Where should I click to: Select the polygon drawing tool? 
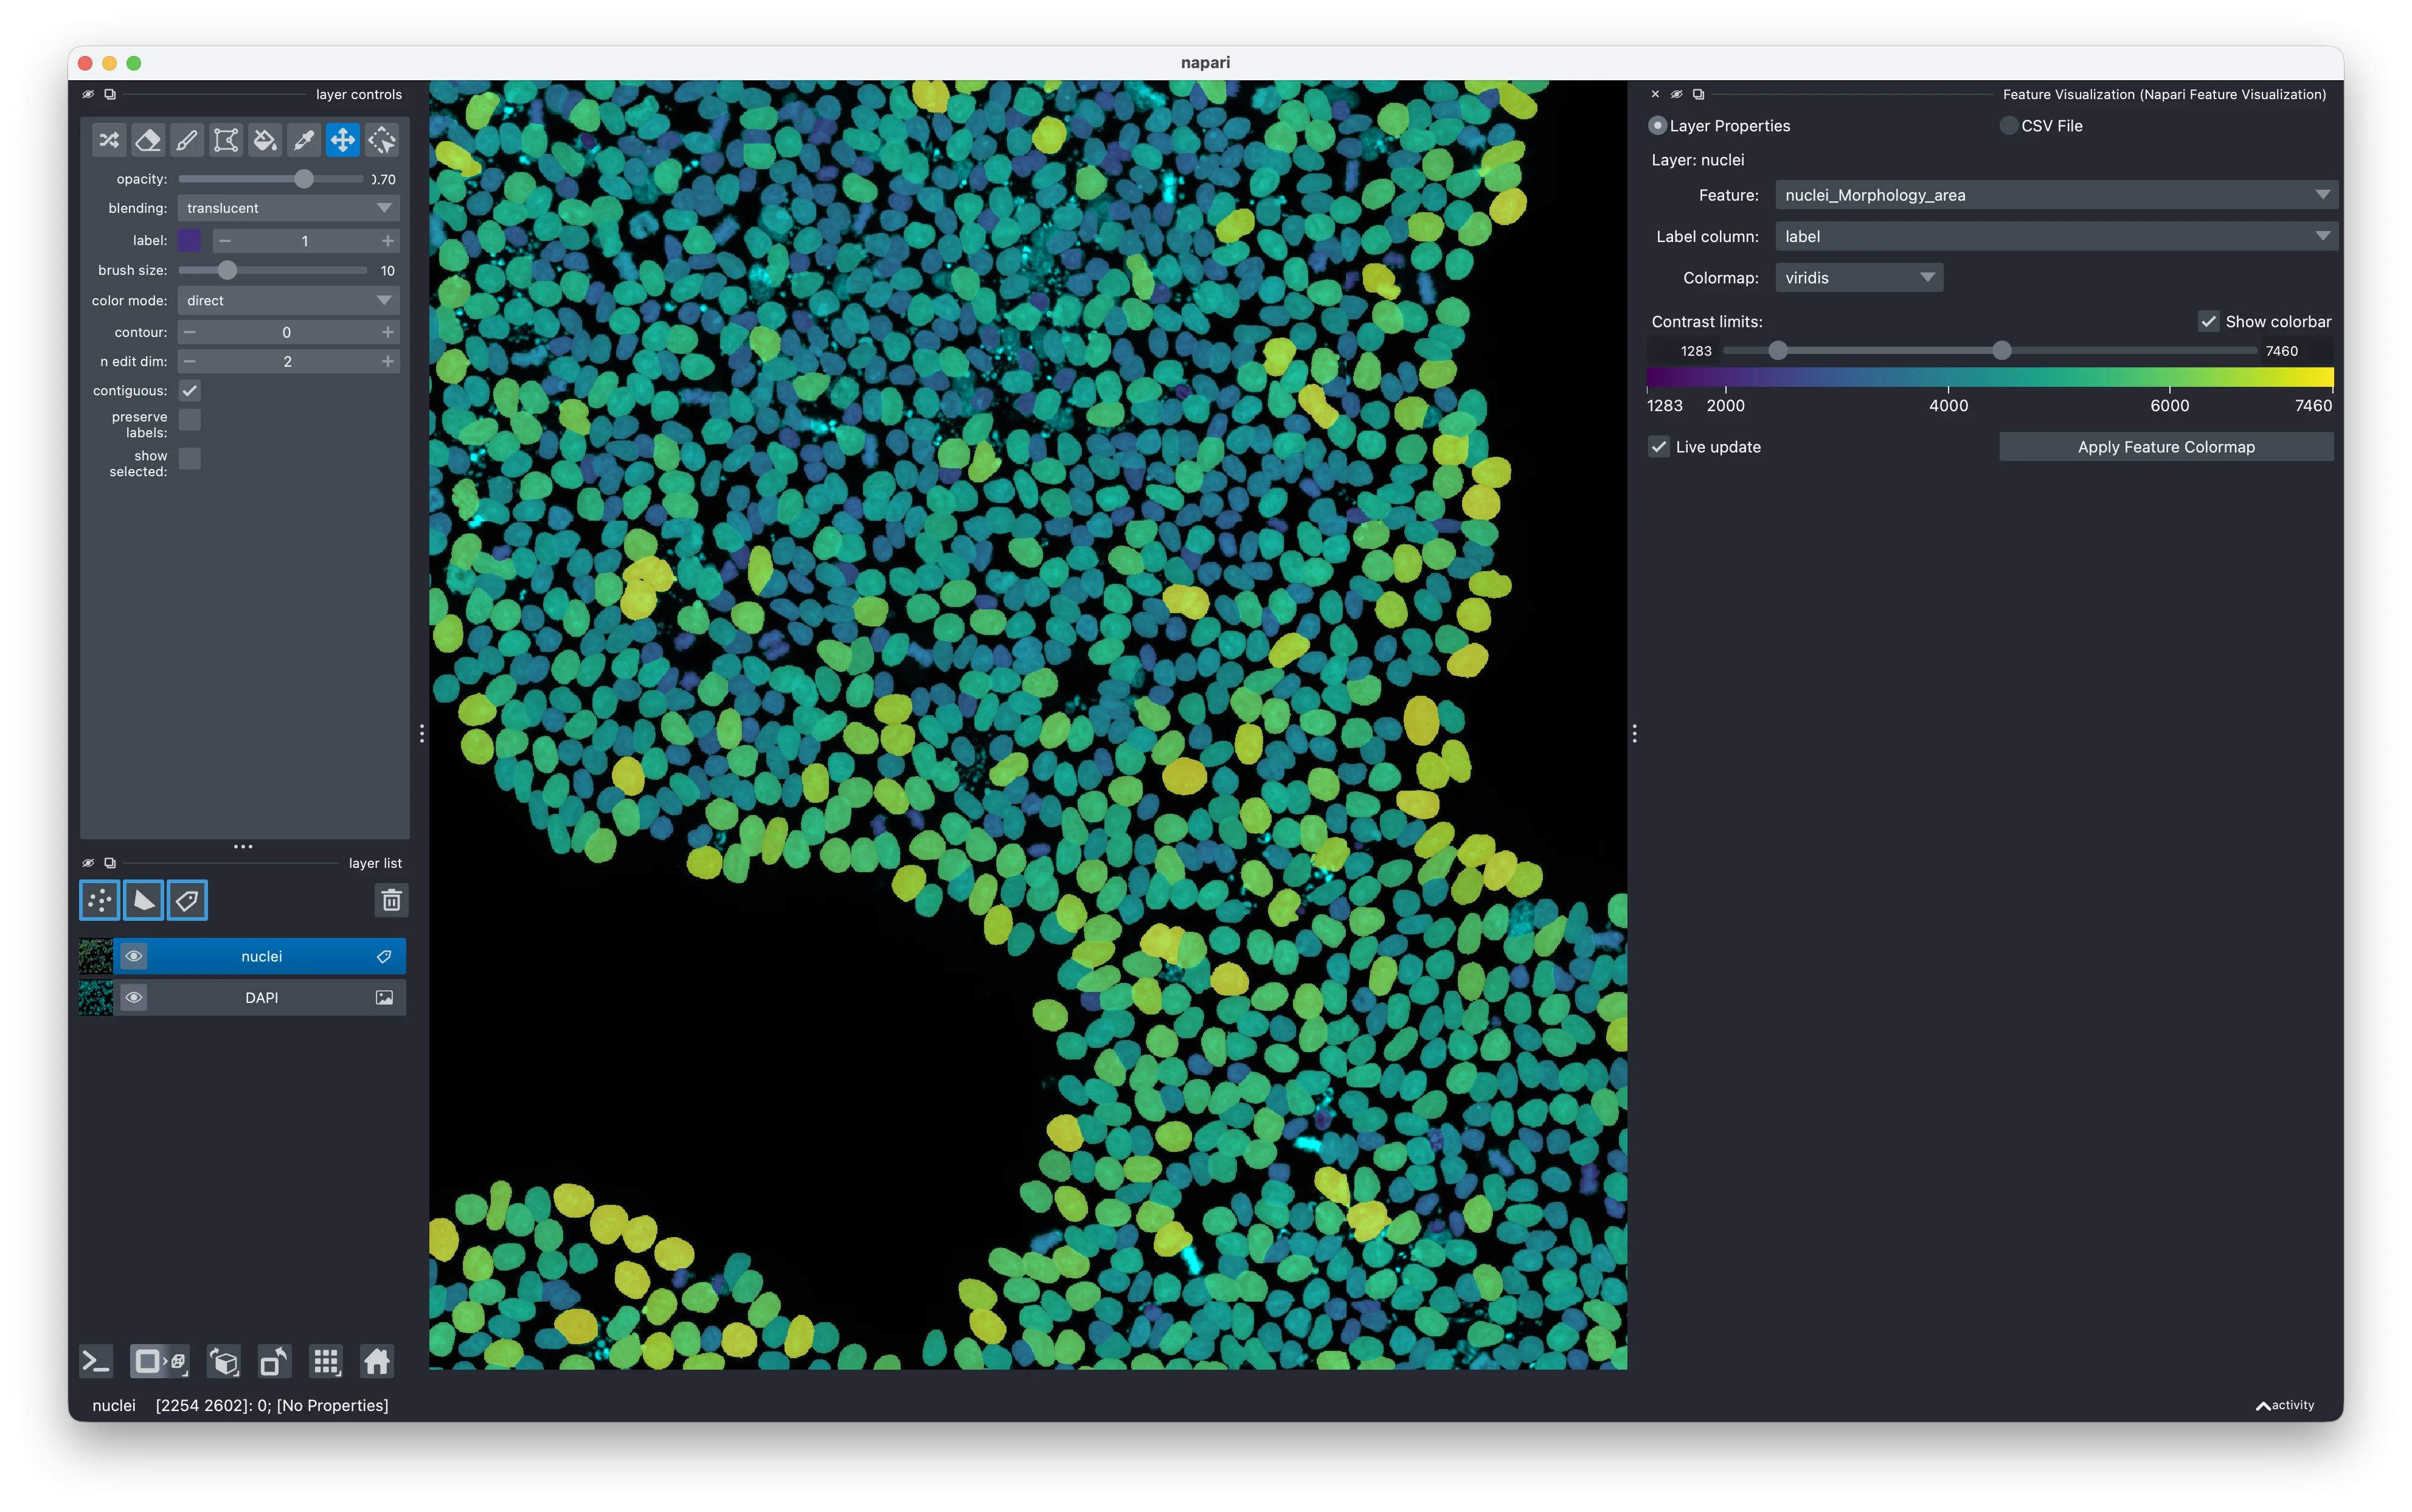point(226,140)
